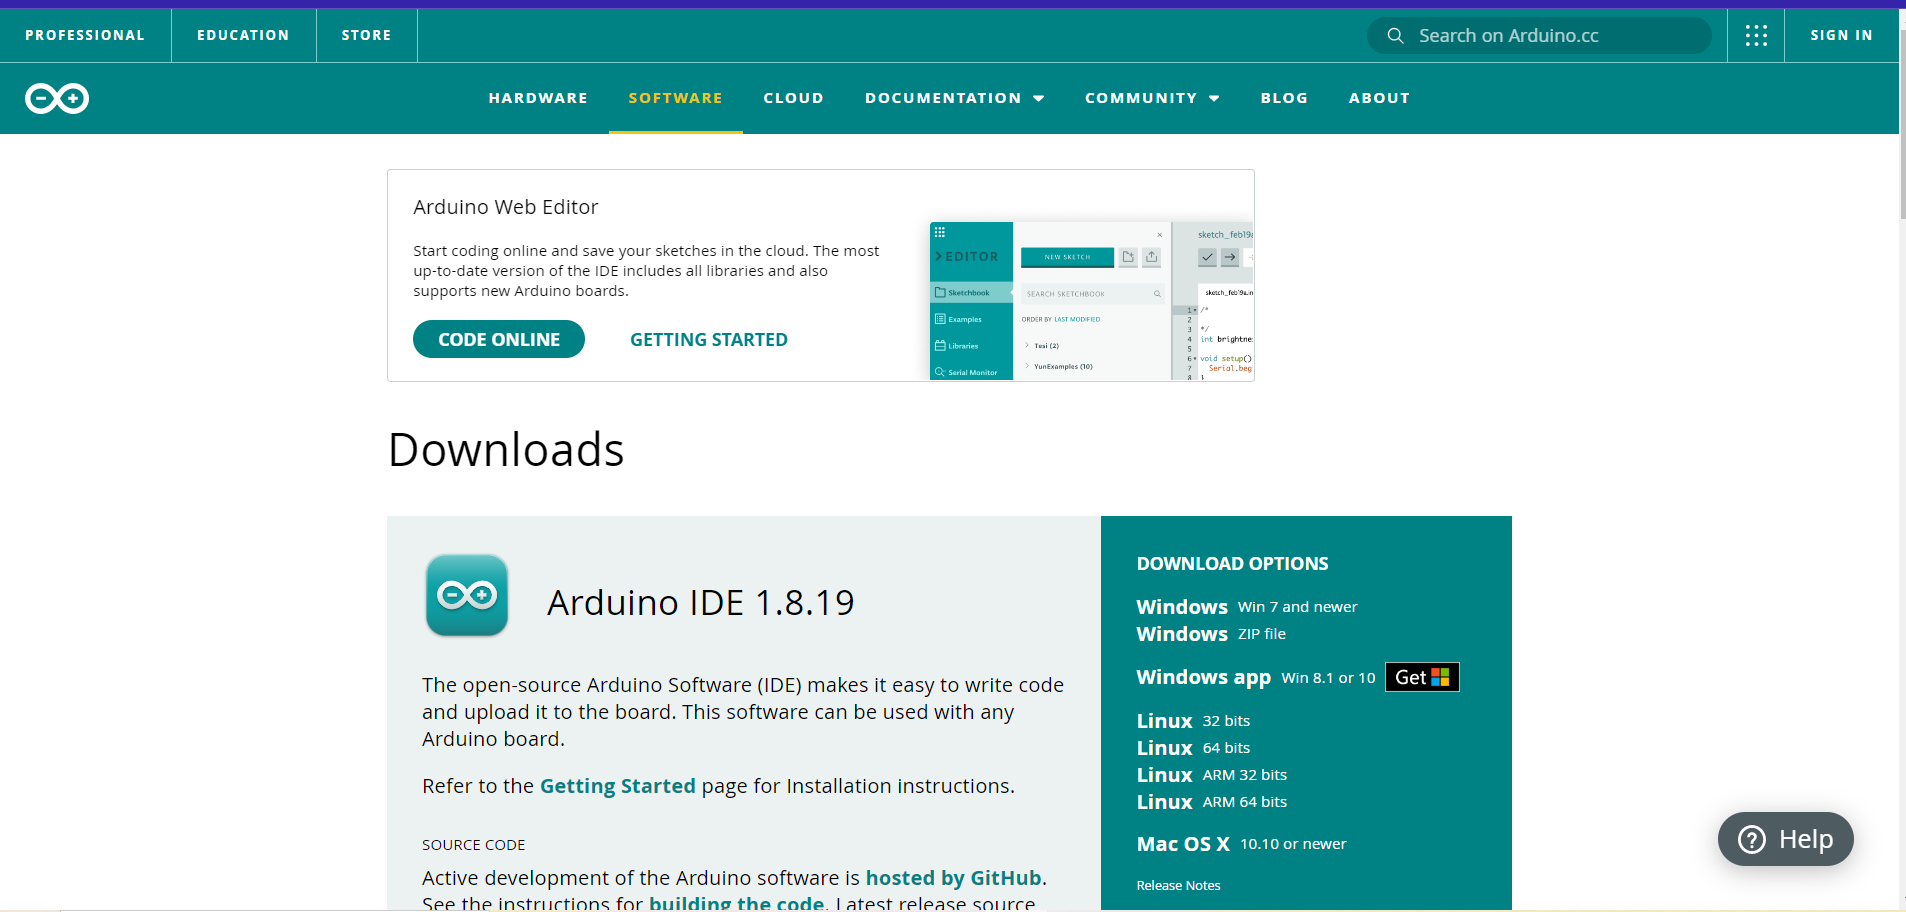Download Linux 32 bits
The width and height of the screenshot is (1906, 912).
tap(1193, 721)
